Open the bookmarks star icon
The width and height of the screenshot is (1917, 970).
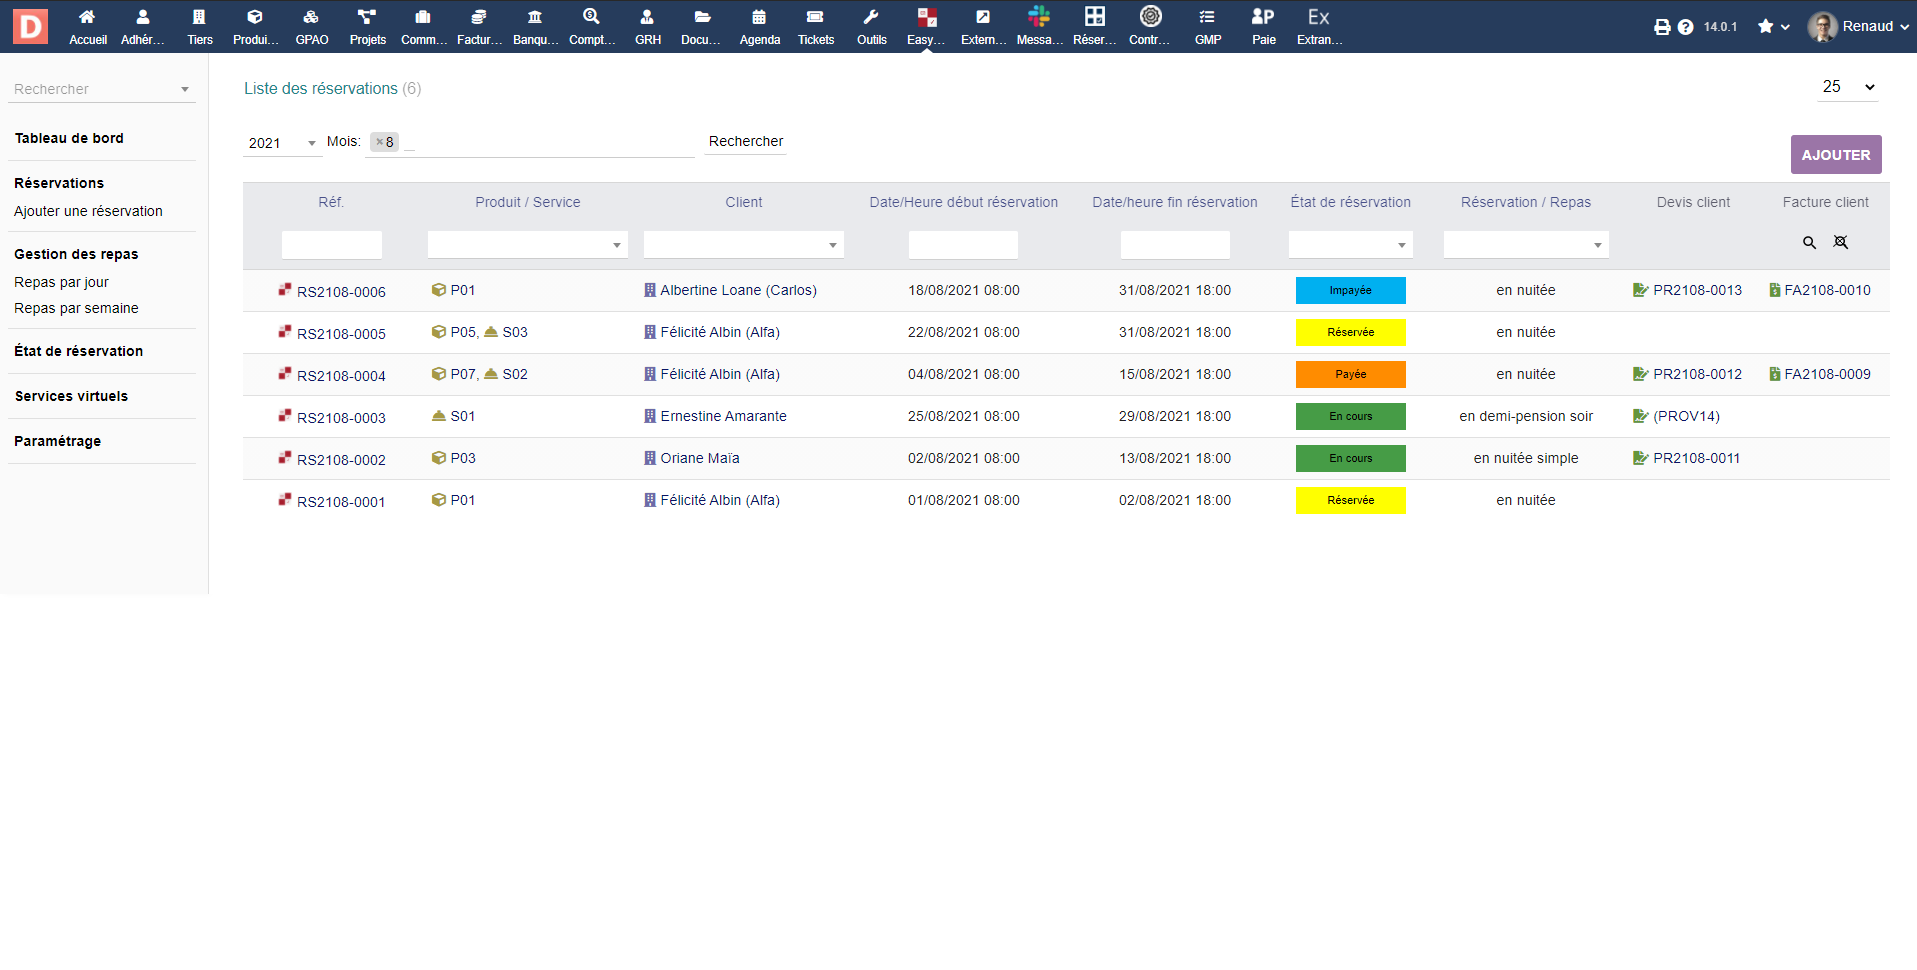click(1766, 27)
